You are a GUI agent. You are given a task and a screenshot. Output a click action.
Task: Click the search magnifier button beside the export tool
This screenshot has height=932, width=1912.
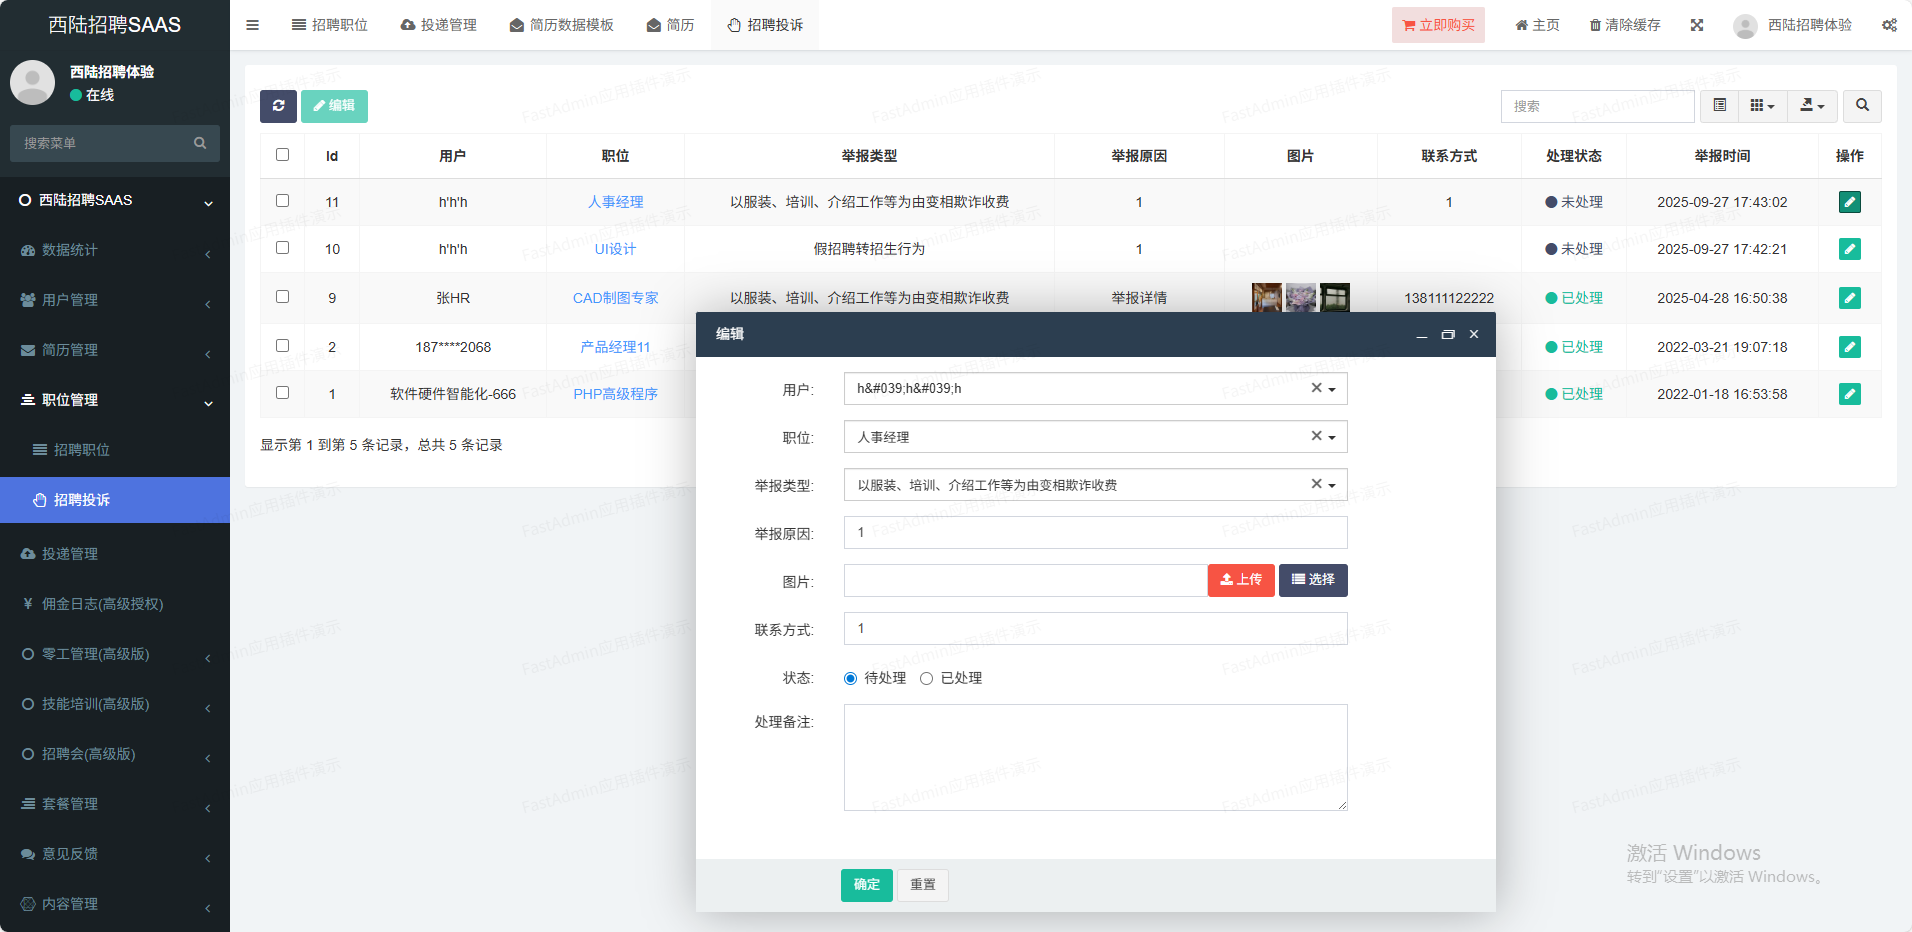click(1862, 106)
